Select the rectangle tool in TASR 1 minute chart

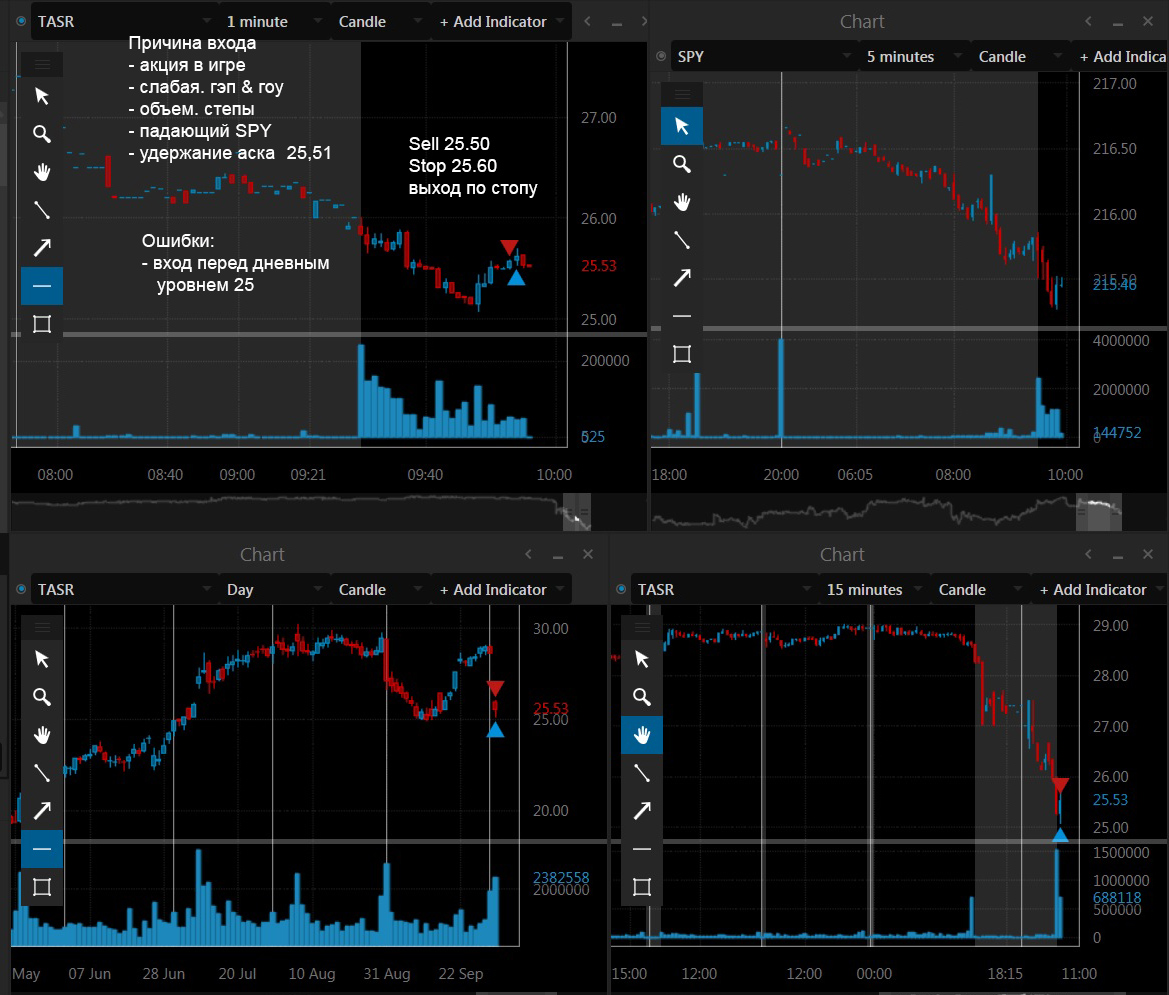[42, 324]
